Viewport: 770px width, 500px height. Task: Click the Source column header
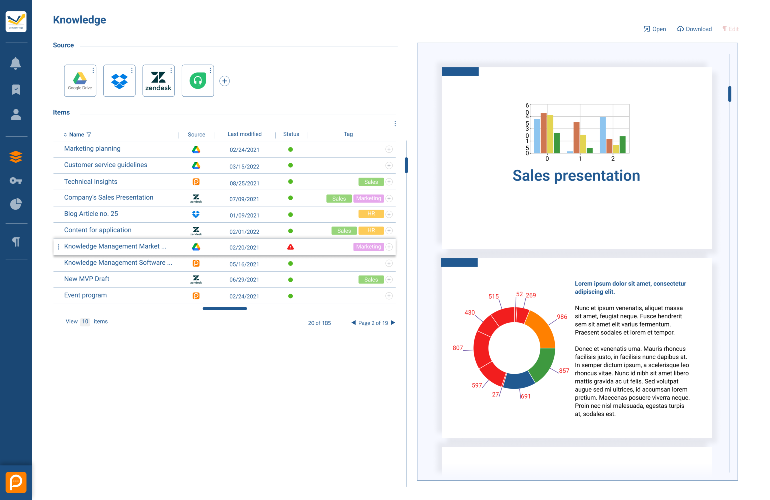(x=196, y=134)
